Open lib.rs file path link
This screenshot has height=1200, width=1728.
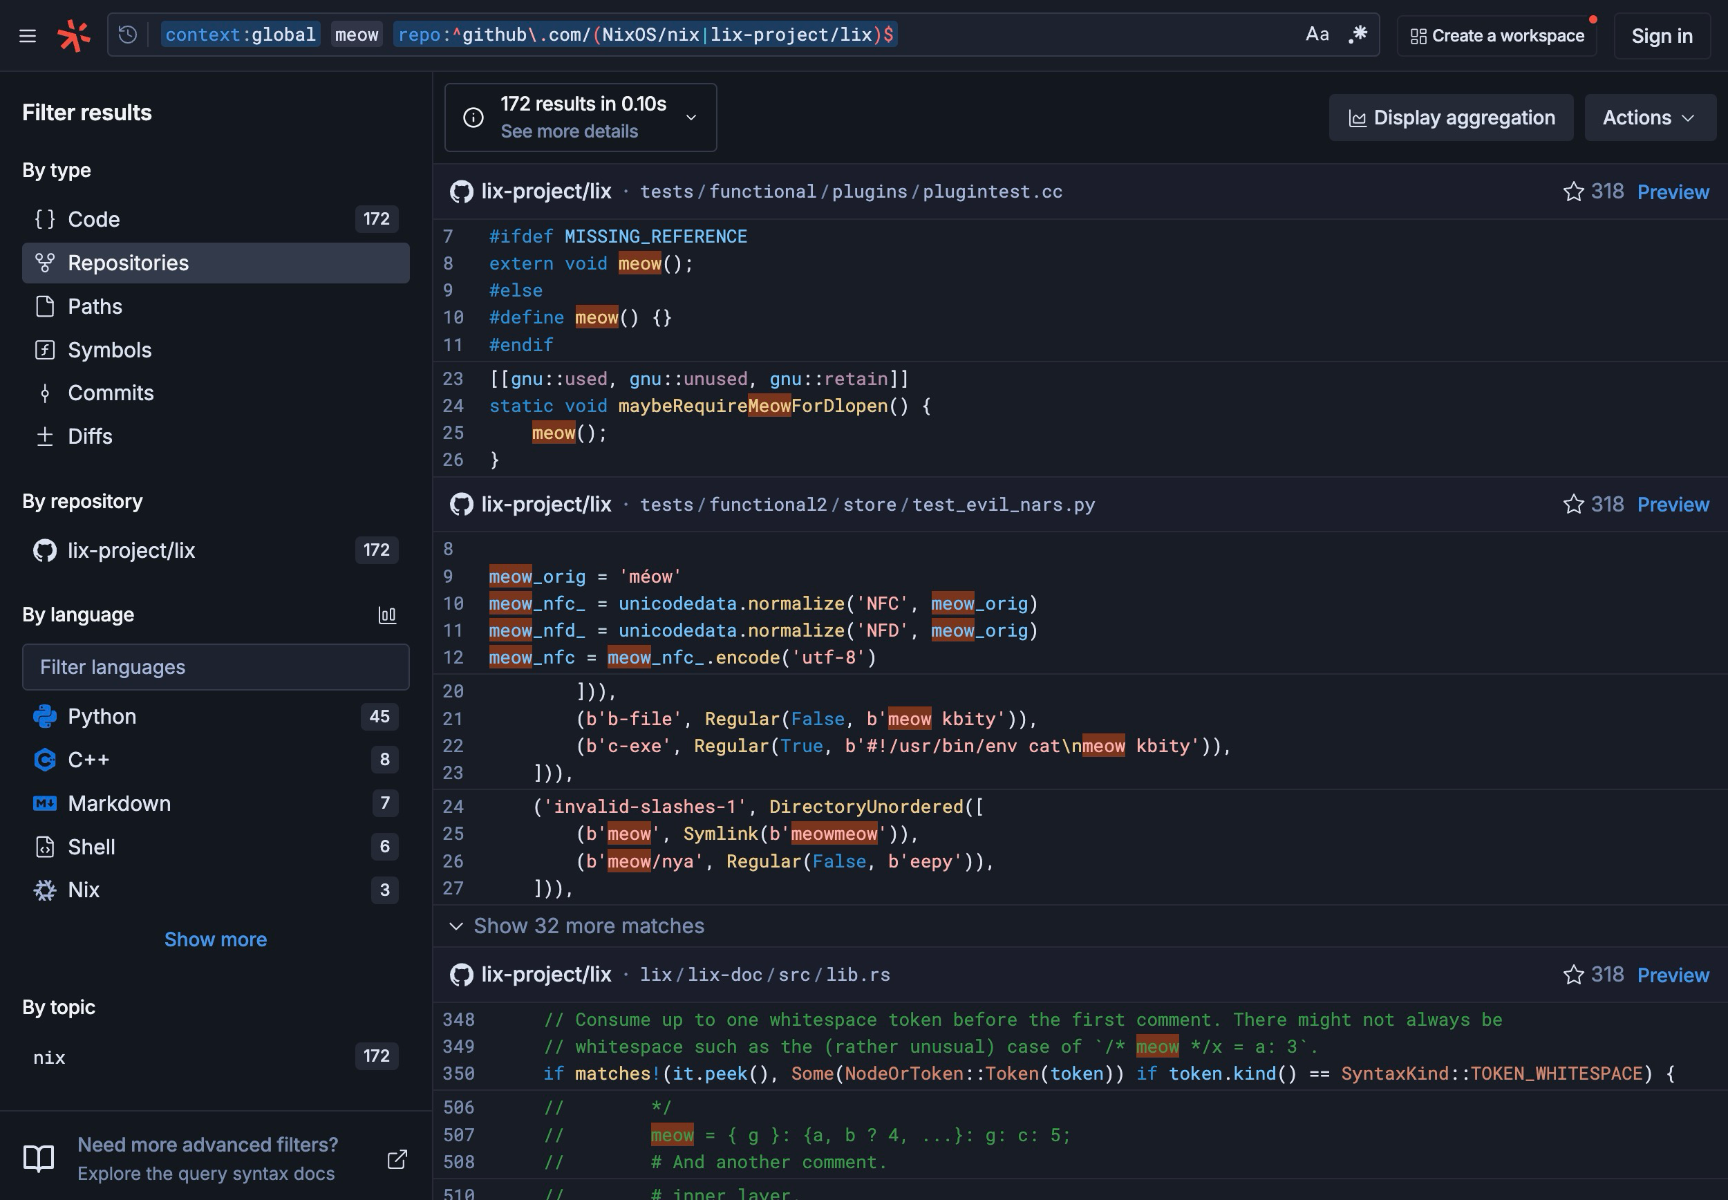[x=765, y=975]
